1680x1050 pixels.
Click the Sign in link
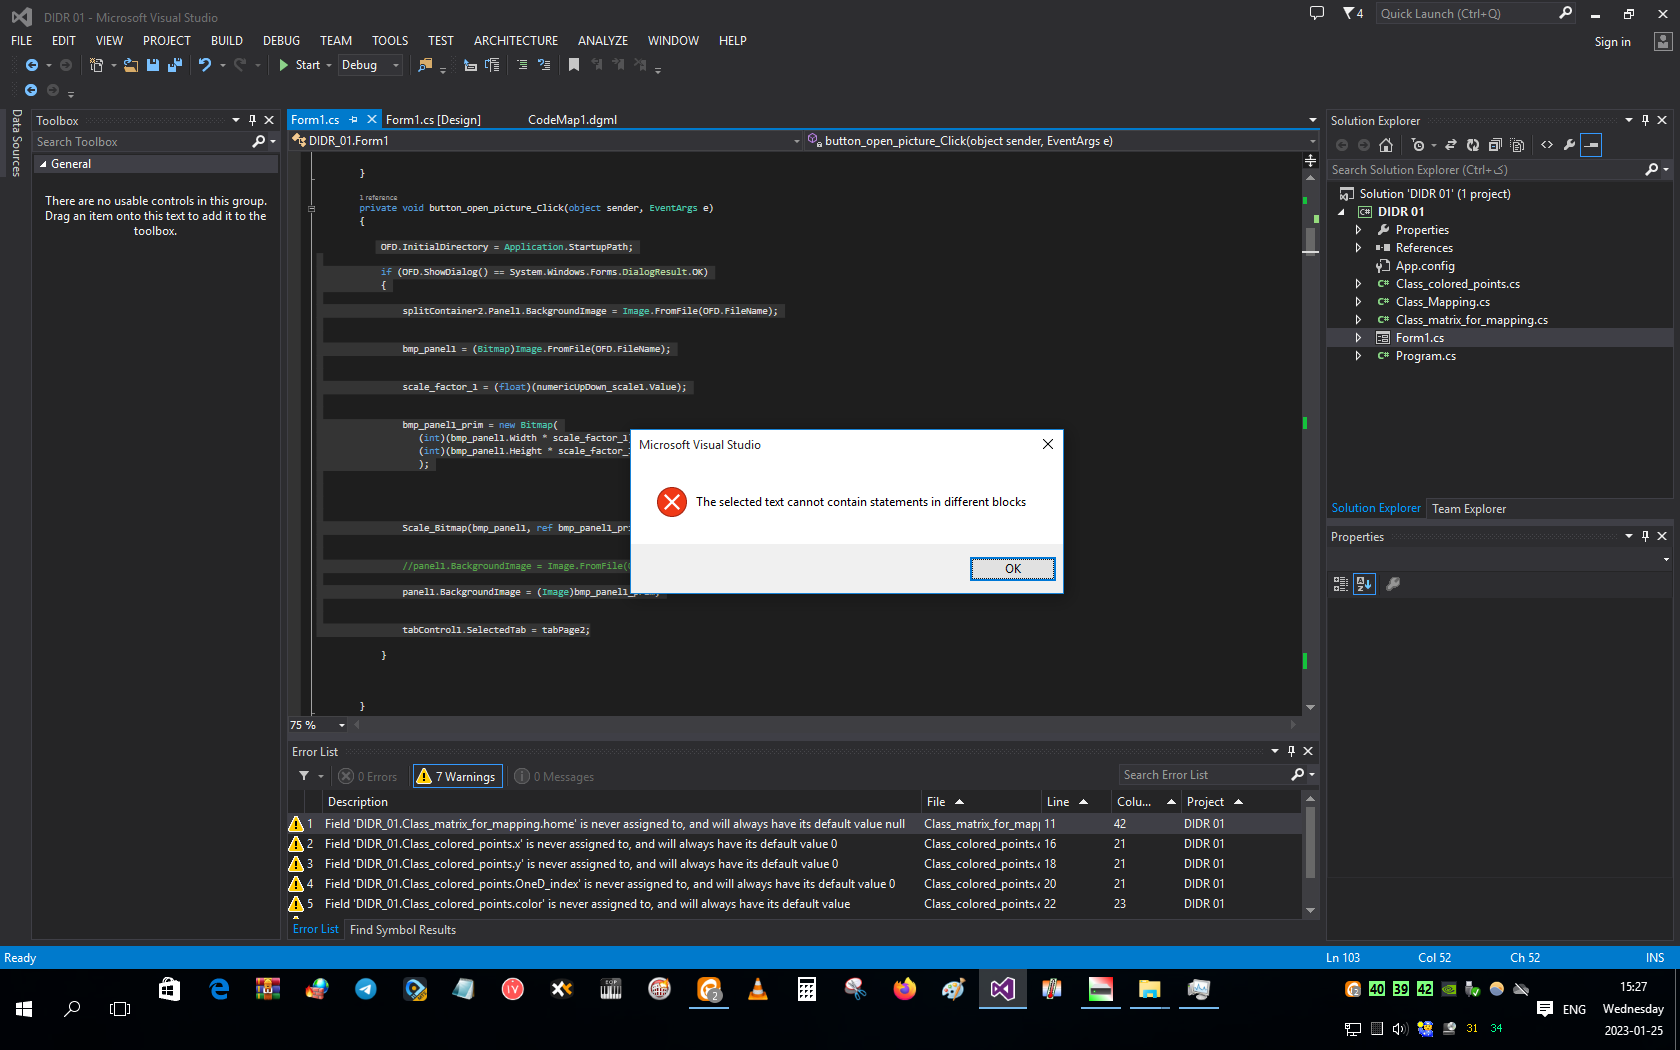[x=1612, y=42]
